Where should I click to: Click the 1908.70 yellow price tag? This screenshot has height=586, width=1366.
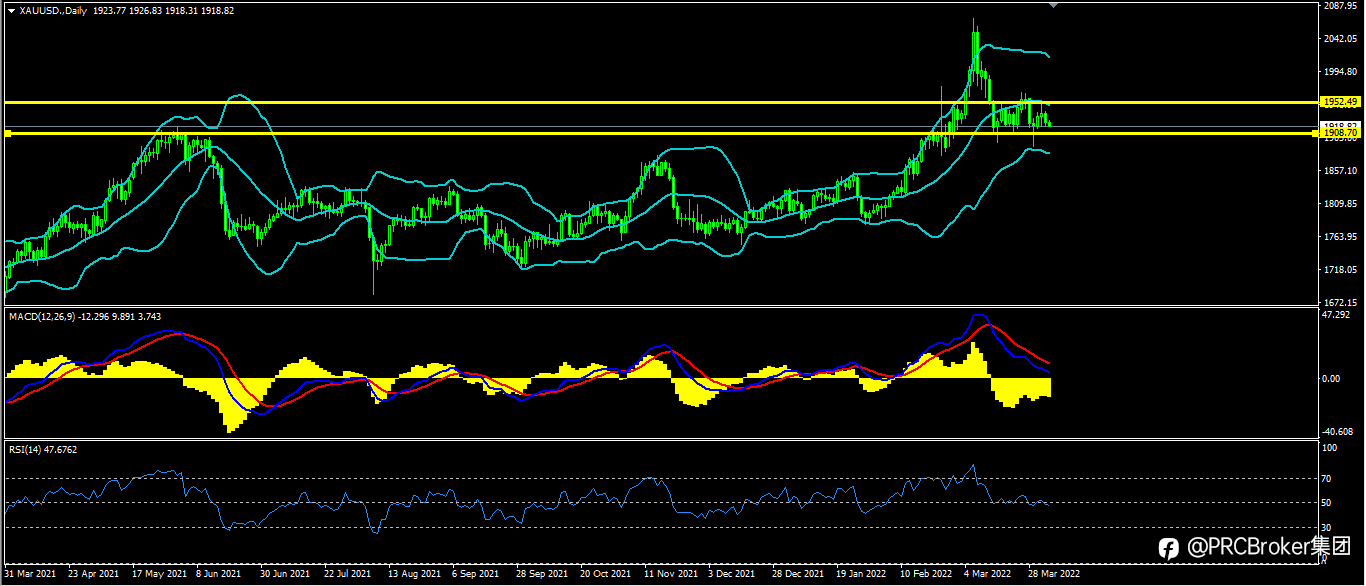point(1339,133)
